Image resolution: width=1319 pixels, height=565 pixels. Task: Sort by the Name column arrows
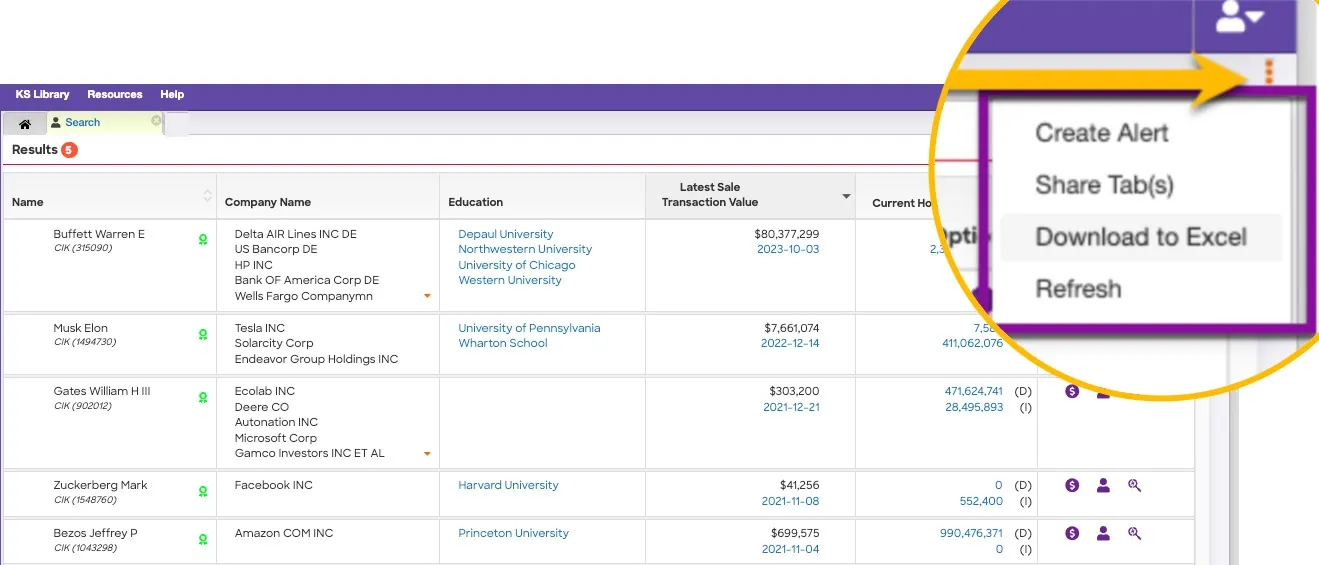point(207,196)
